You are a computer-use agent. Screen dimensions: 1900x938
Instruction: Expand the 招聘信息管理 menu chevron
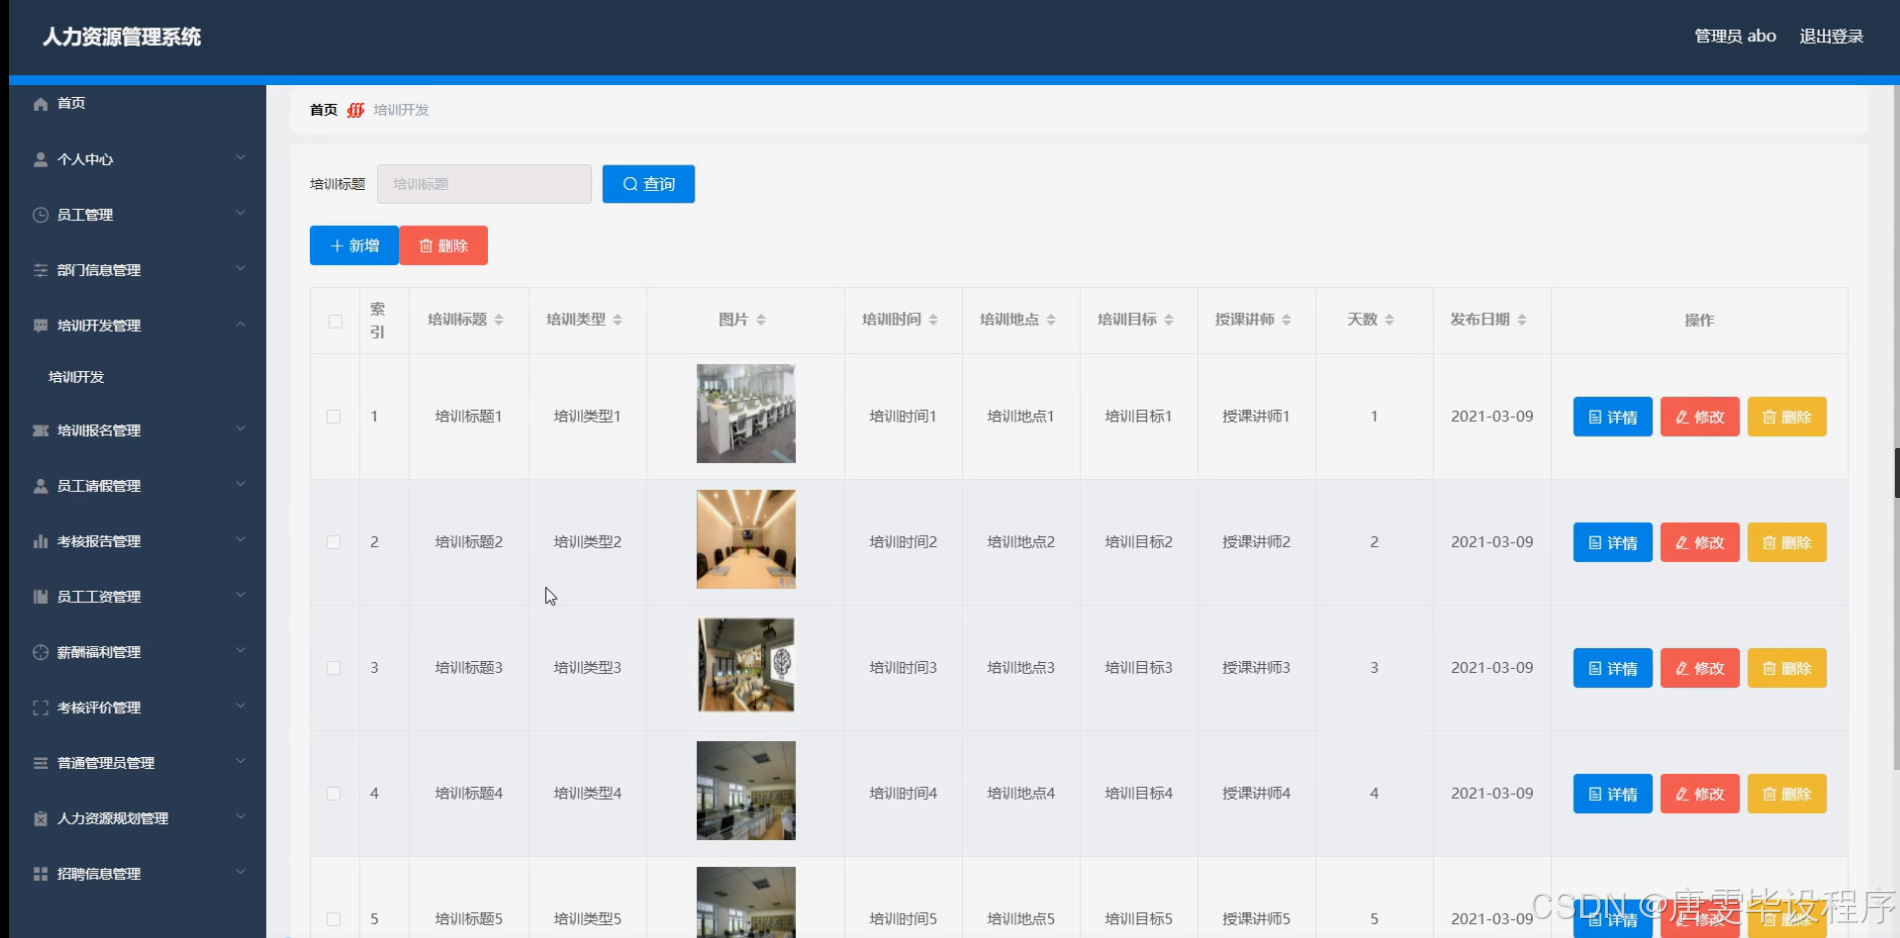[x=240, y=873]
